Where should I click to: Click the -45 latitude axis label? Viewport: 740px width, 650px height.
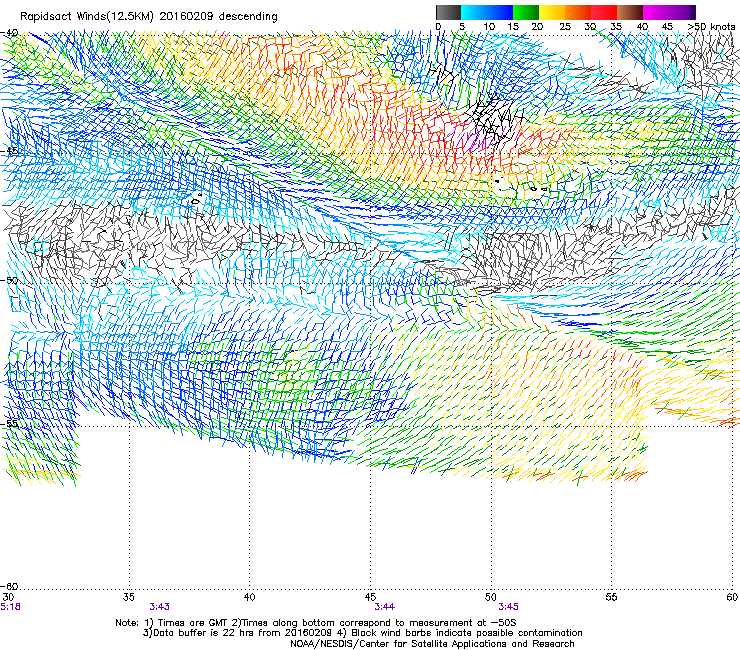(9, 151)
